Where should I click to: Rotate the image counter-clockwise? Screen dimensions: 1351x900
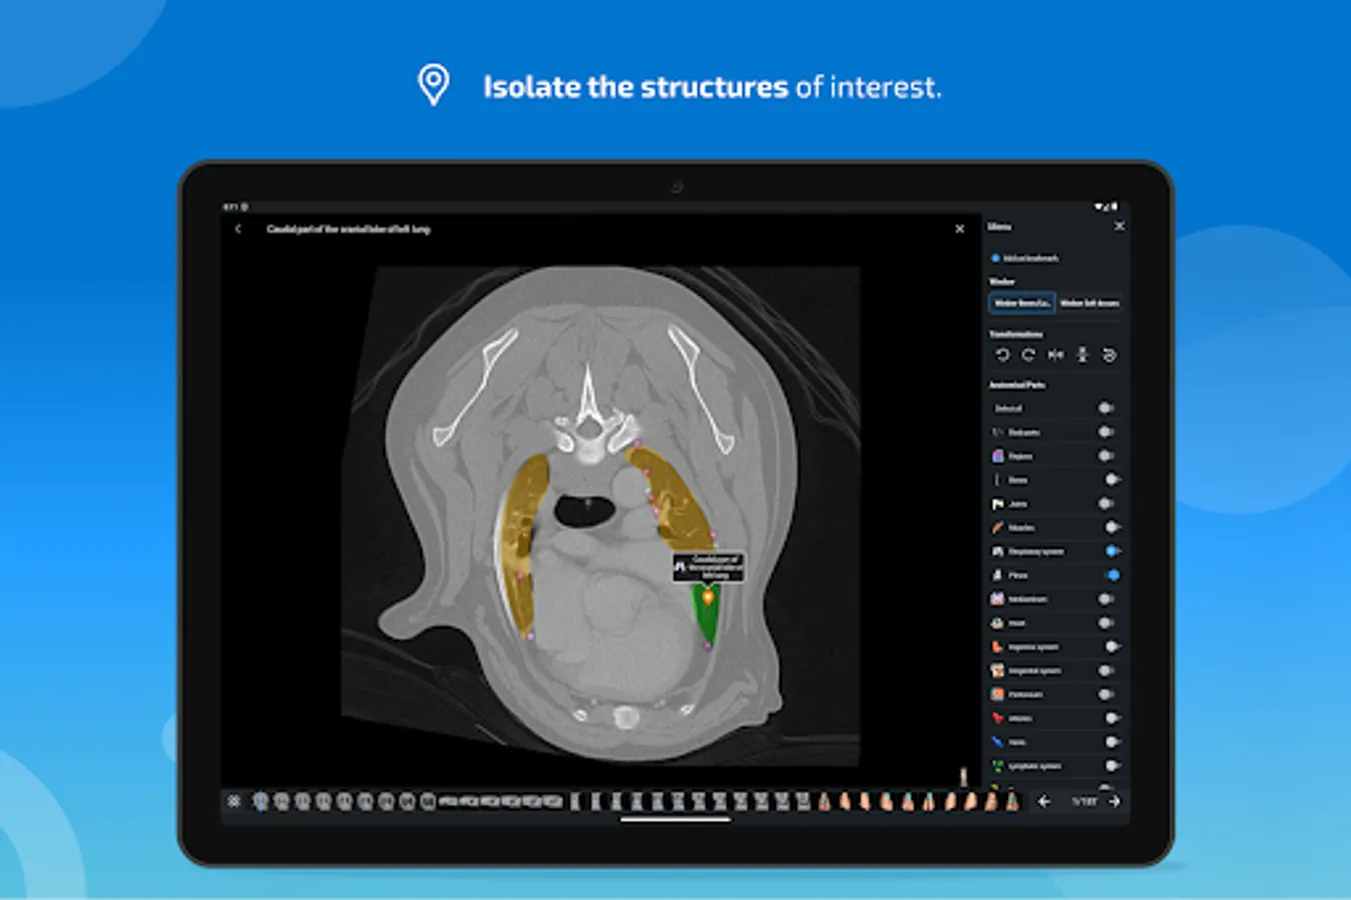[x=1002, y=355]
